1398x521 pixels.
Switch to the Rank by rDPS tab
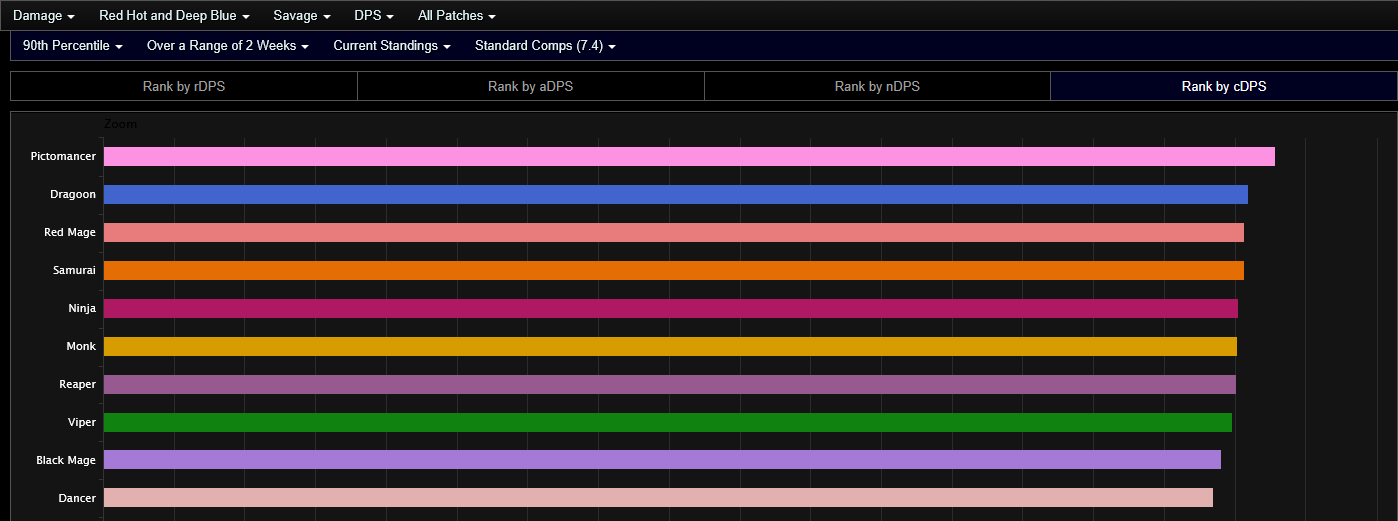tap(184, 86)
